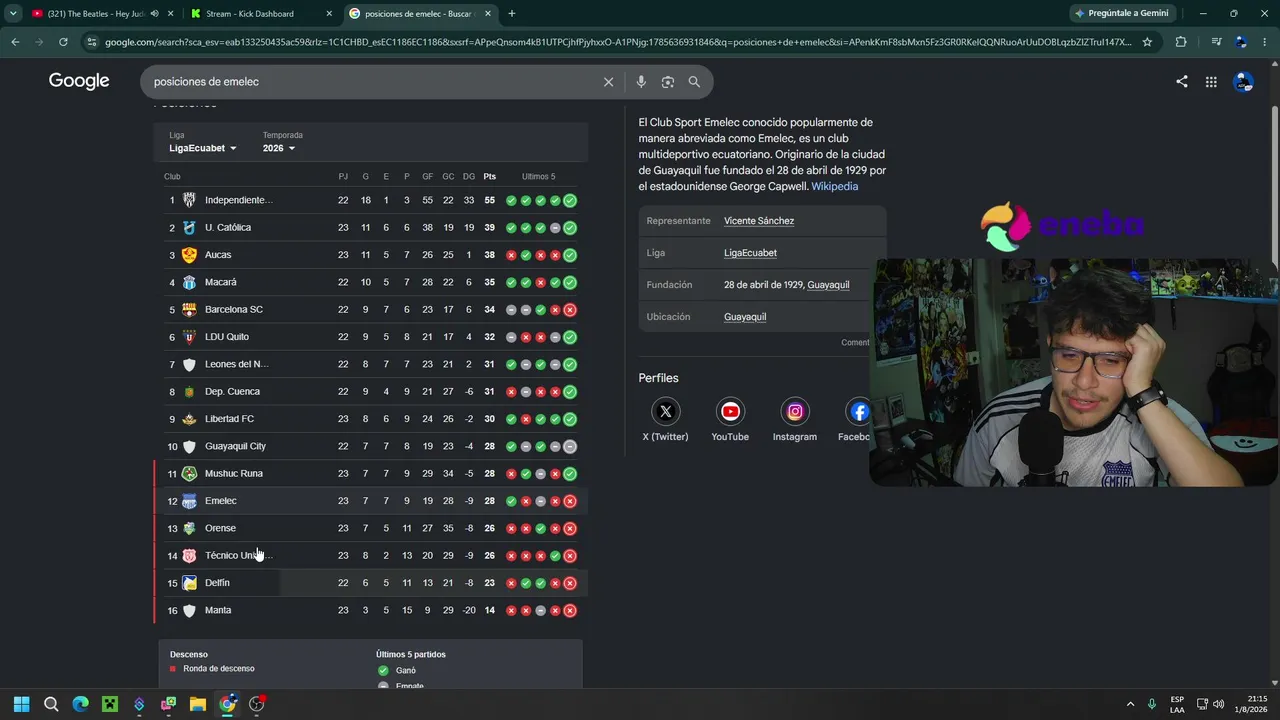Reload the current page
The height and width of the screenshot is (720, 1280).
(63, 42)
